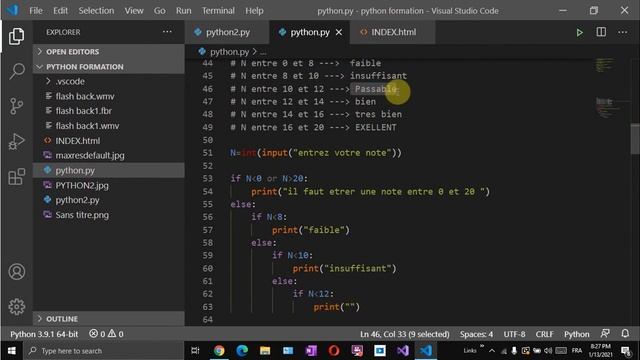Open OneNote from taskbar
The height and width of the screenshot is (360, 640).
pyautogui.click(x=311, y=351)
